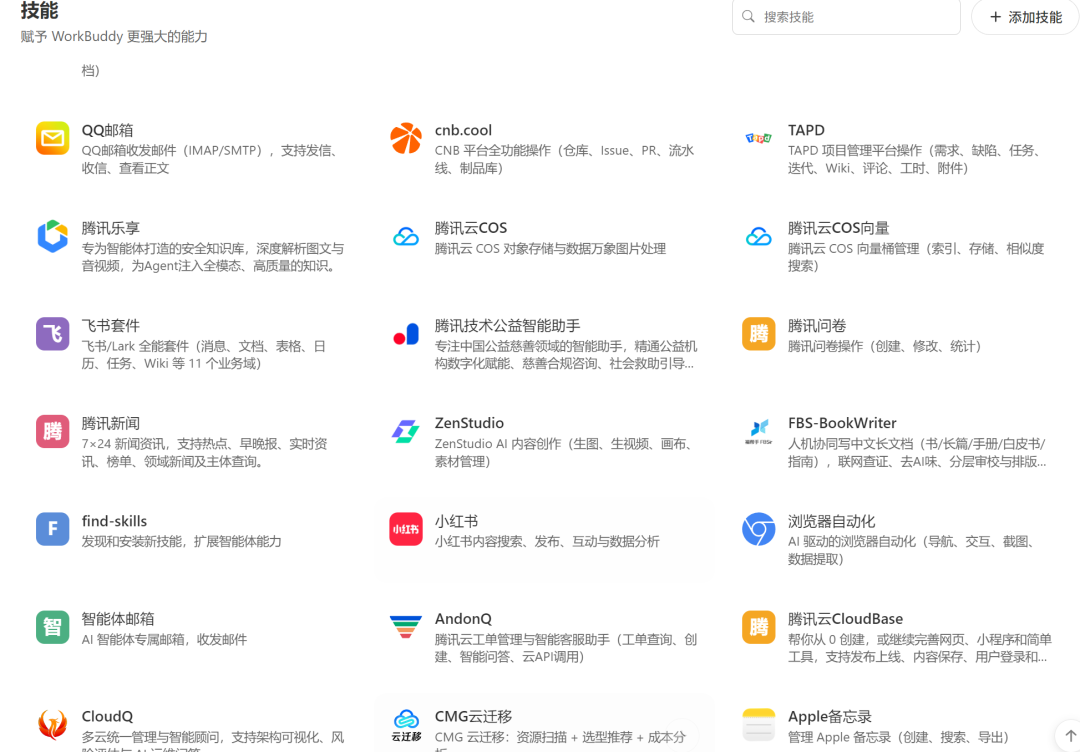Open the 腾讯问卷 survey icon
The height and width of the screenshot is (752, 1080).
pyautogui.click(x=758, y=334)
